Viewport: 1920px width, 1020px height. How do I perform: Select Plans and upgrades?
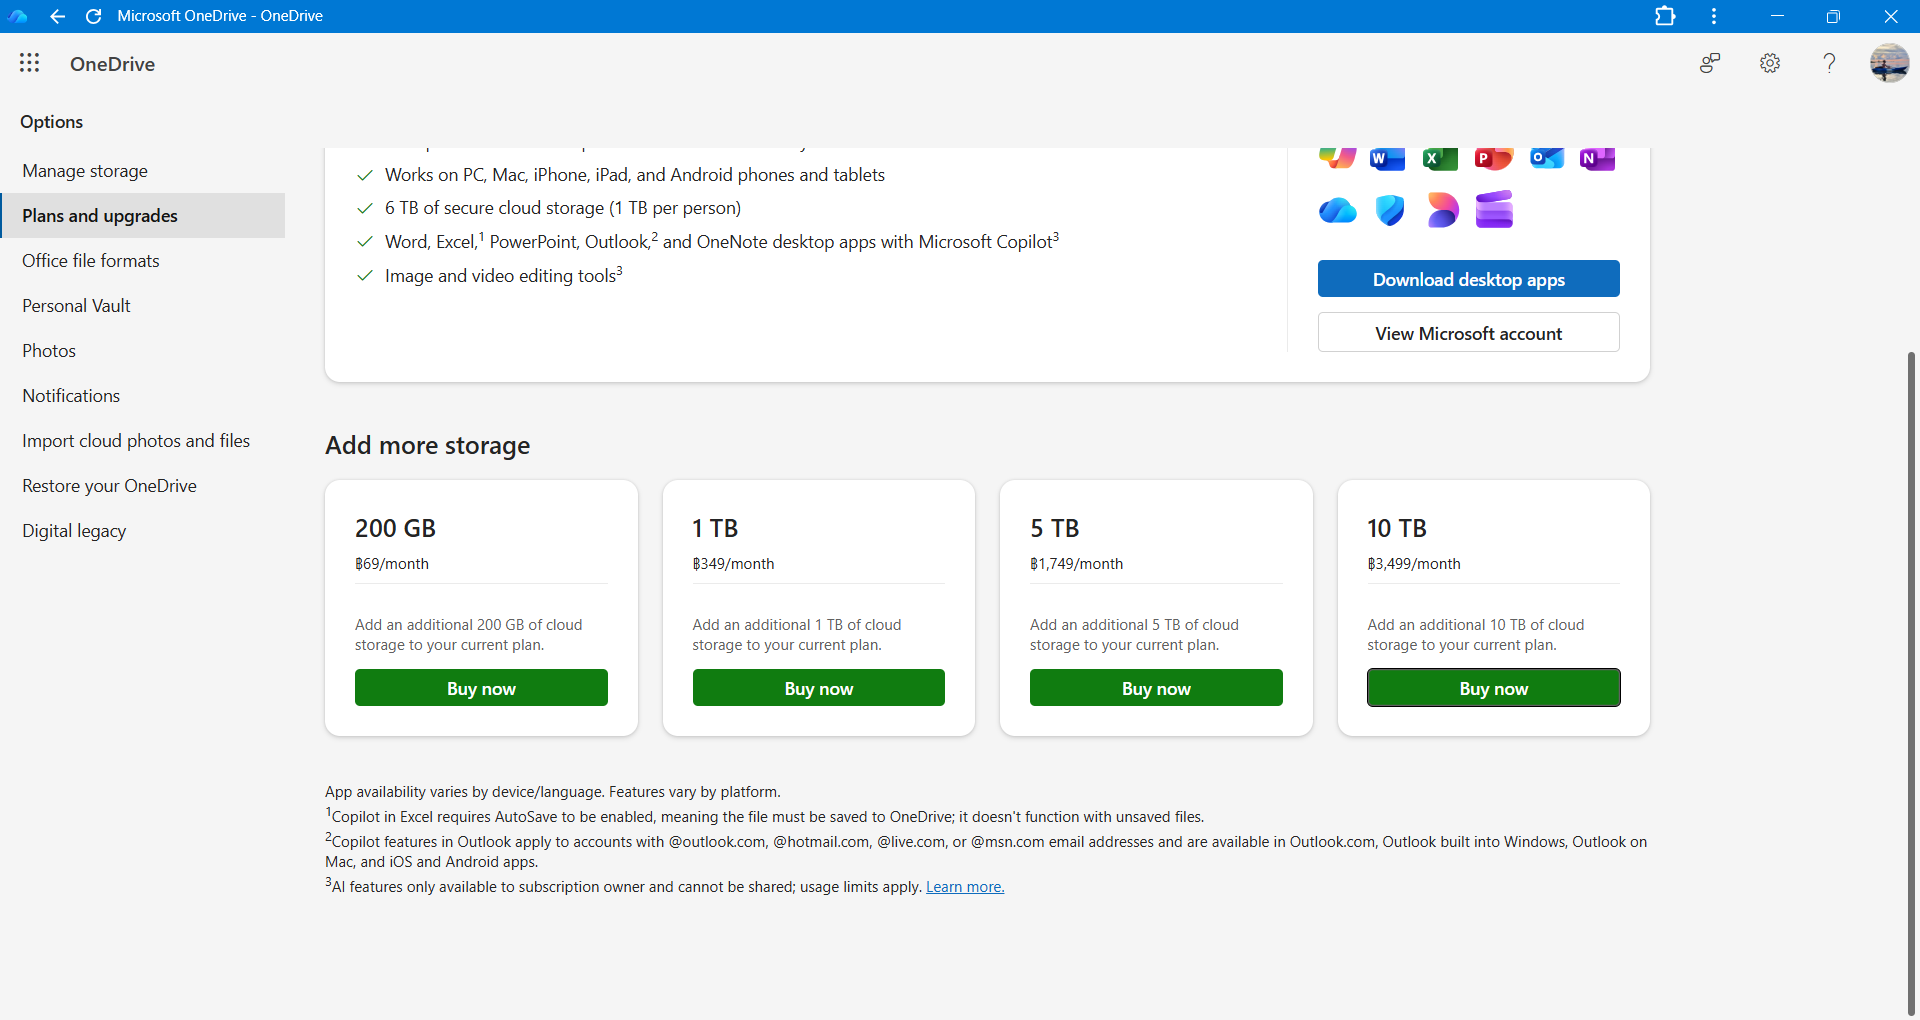143,216
